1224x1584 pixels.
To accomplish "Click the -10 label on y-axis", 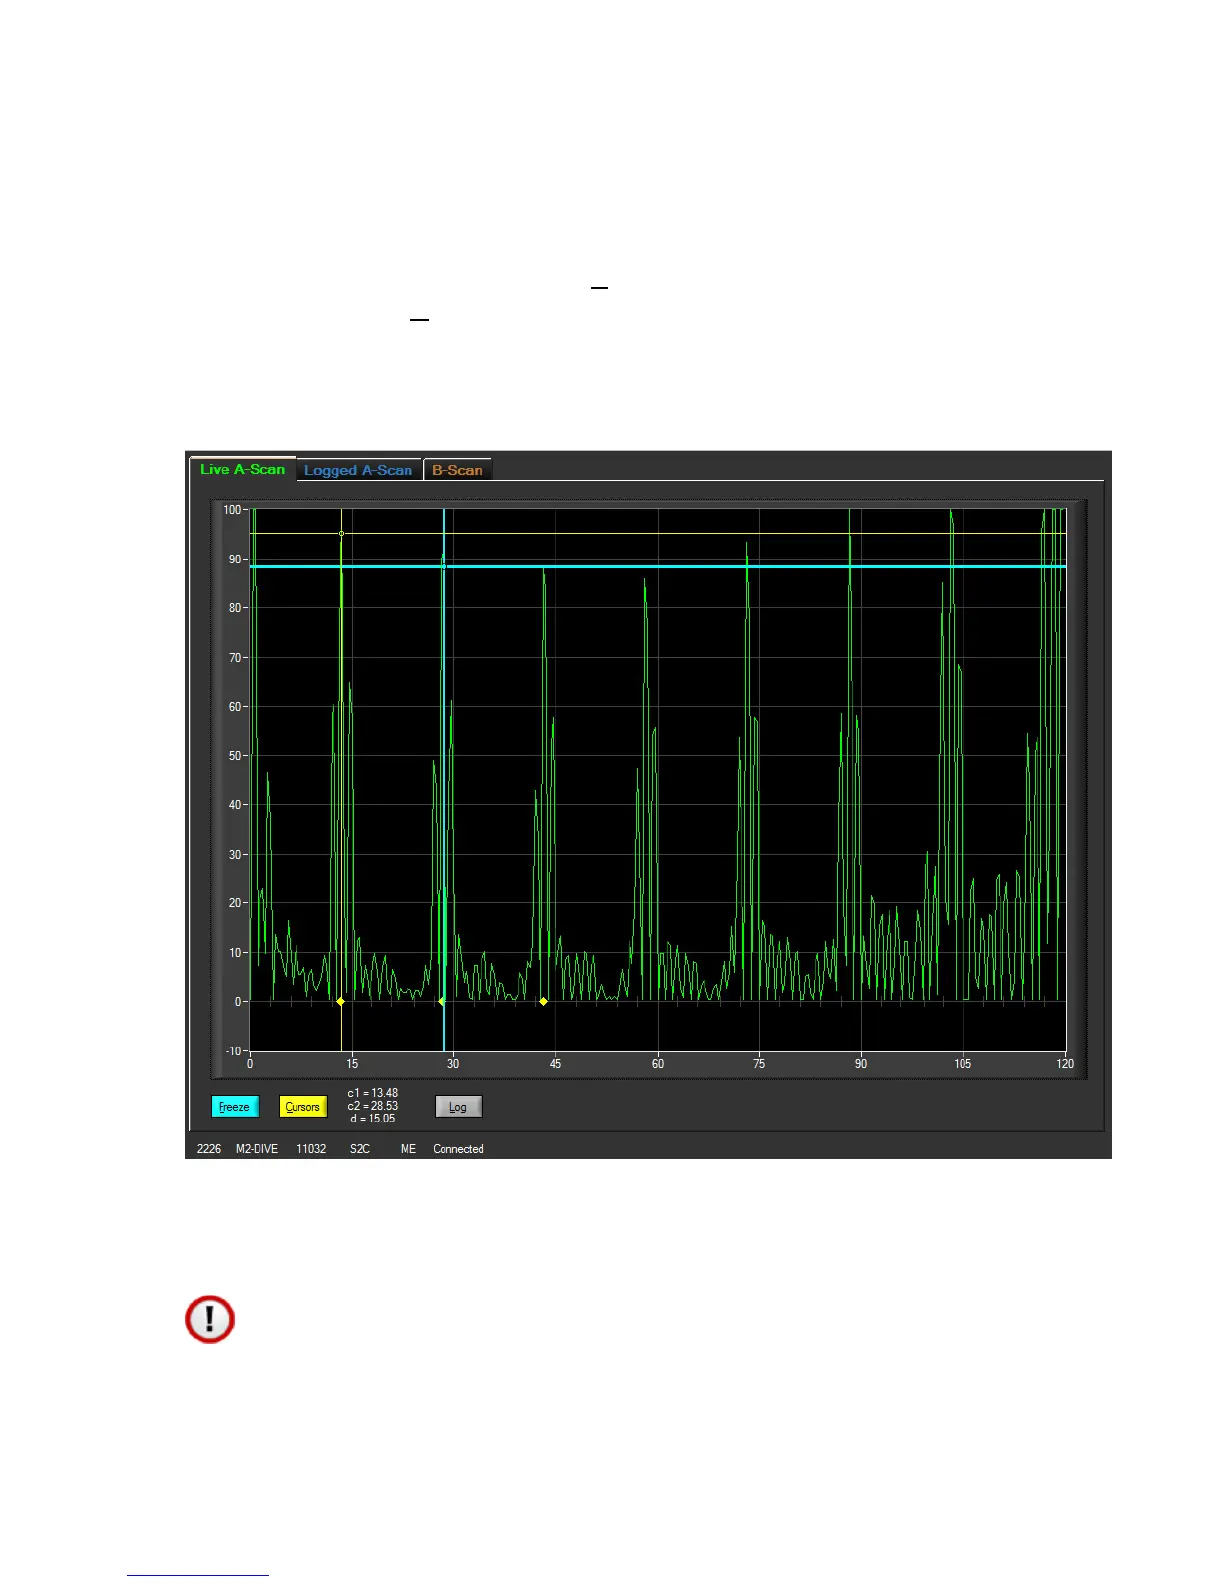I will click(x=233, y=1051).
